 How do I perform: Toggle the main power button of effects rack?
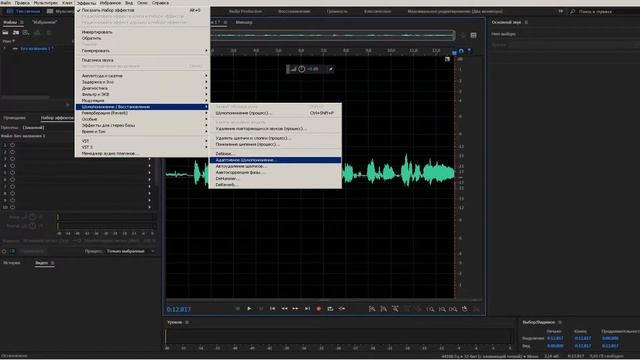(4, 251)
